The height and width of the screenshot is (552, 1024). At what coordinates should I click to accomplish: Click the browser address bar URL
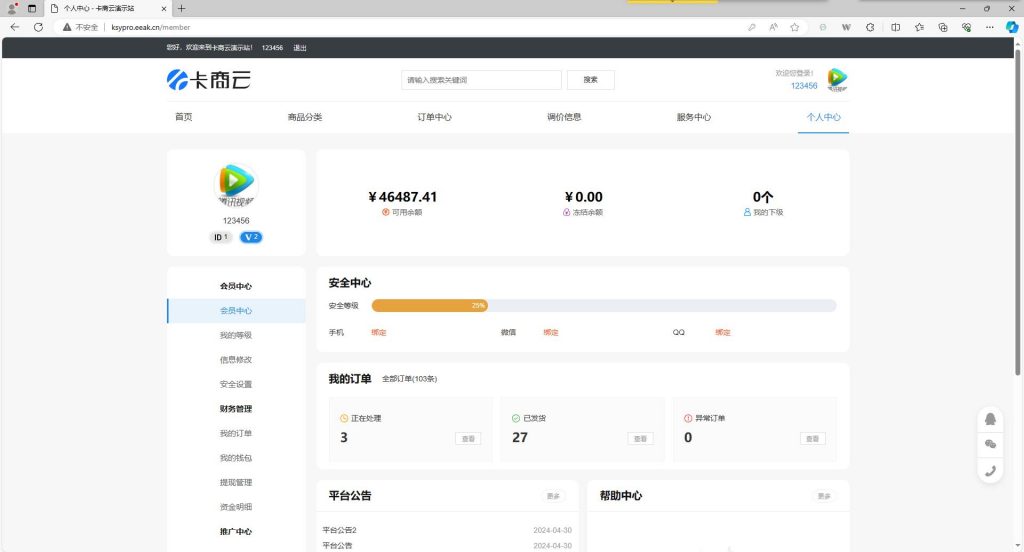pyautogui.click(x=151, y=27)
